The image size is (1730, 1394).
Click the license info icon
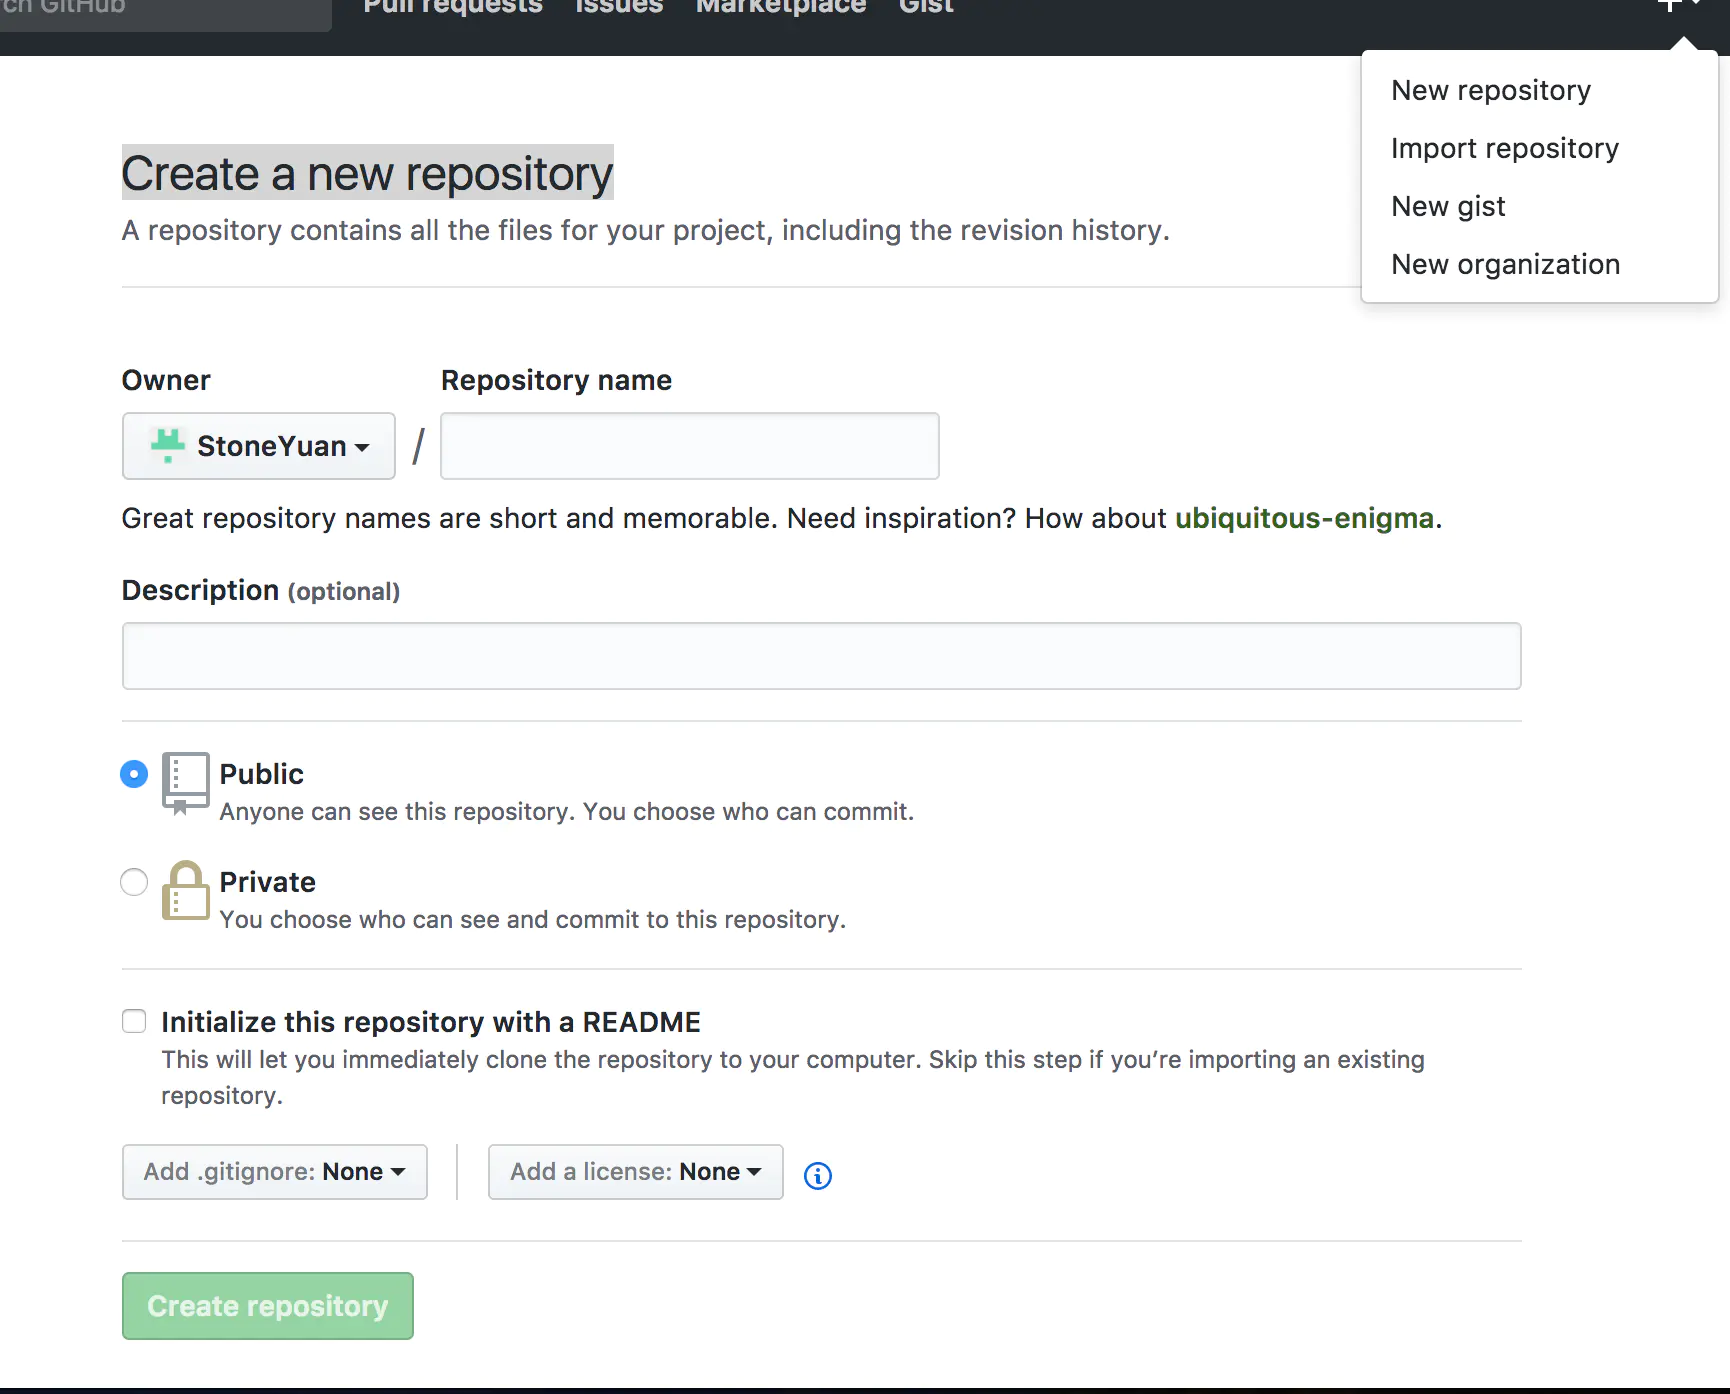coord(818,1176)
